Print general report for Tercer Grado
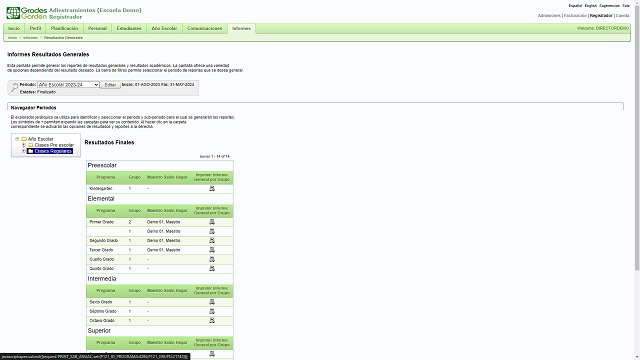Viewport: 640px width, 360px height. point(212,250)
